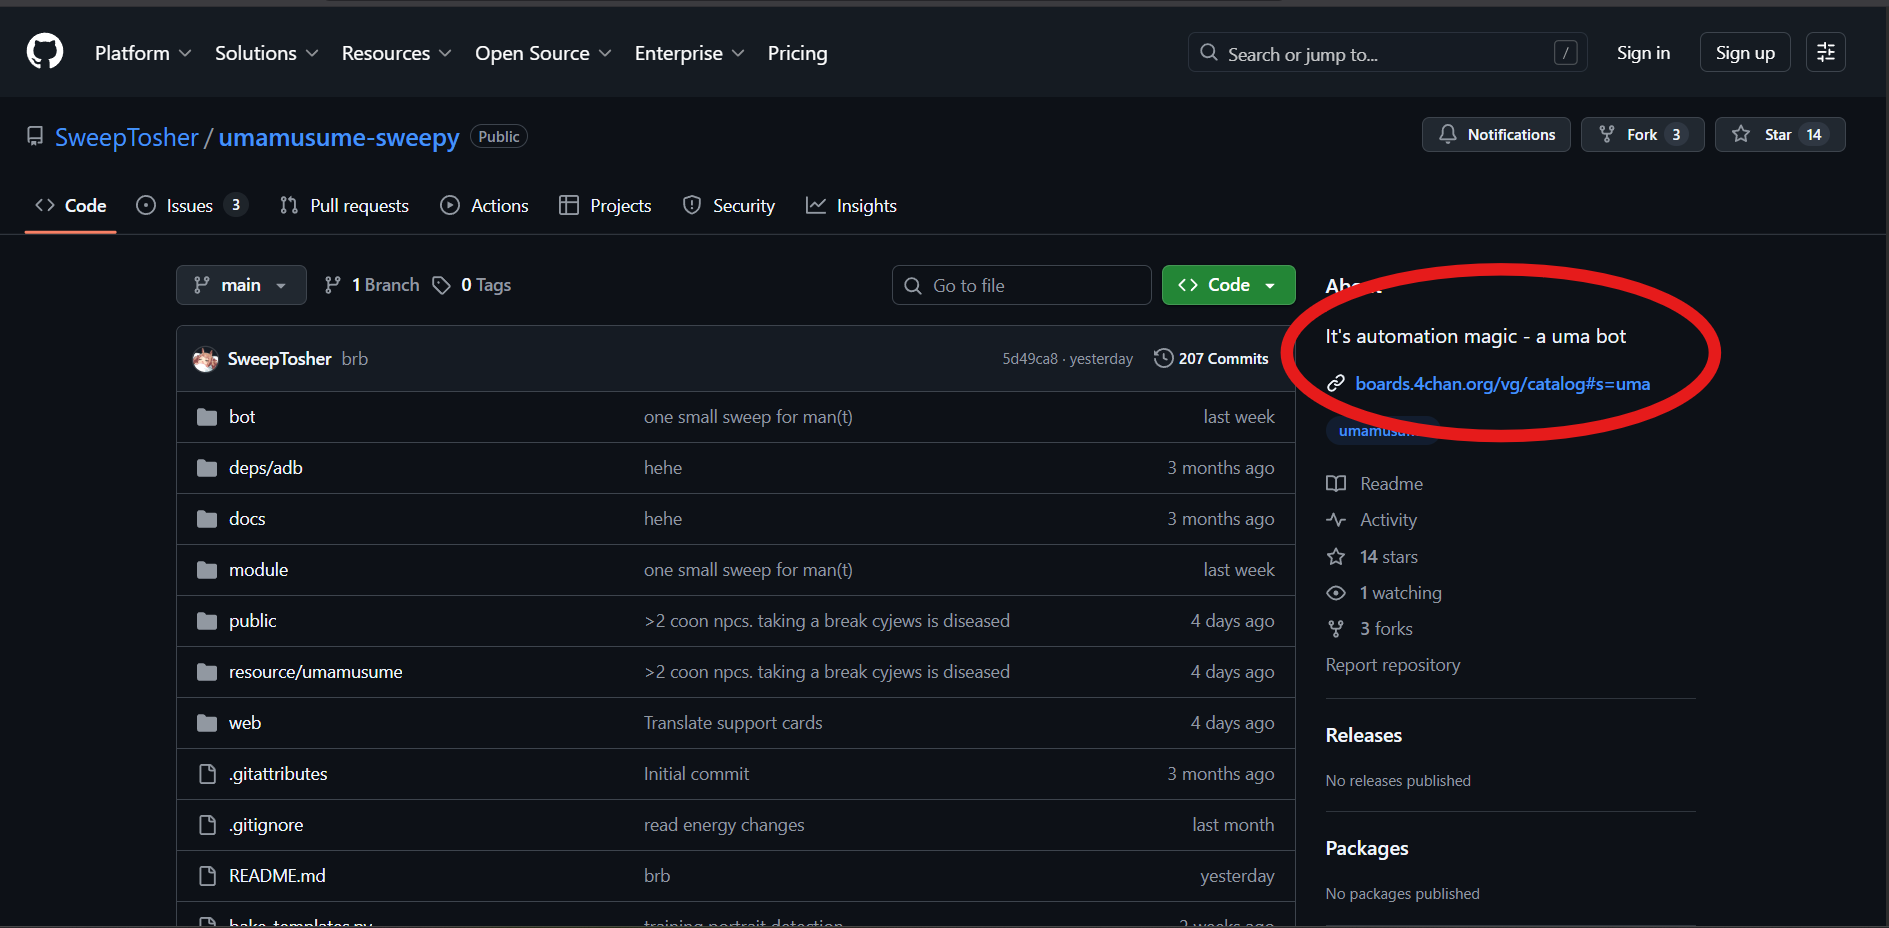Image resolution: width=1889 pixels, height=928 pixels.
Task: Click the Sign up button
Action: (x=1745, y=53)
